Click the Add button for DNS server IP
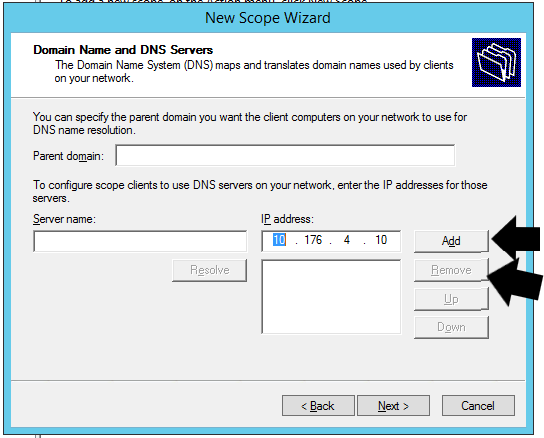The image size is (544, 438). coord(451,241)
